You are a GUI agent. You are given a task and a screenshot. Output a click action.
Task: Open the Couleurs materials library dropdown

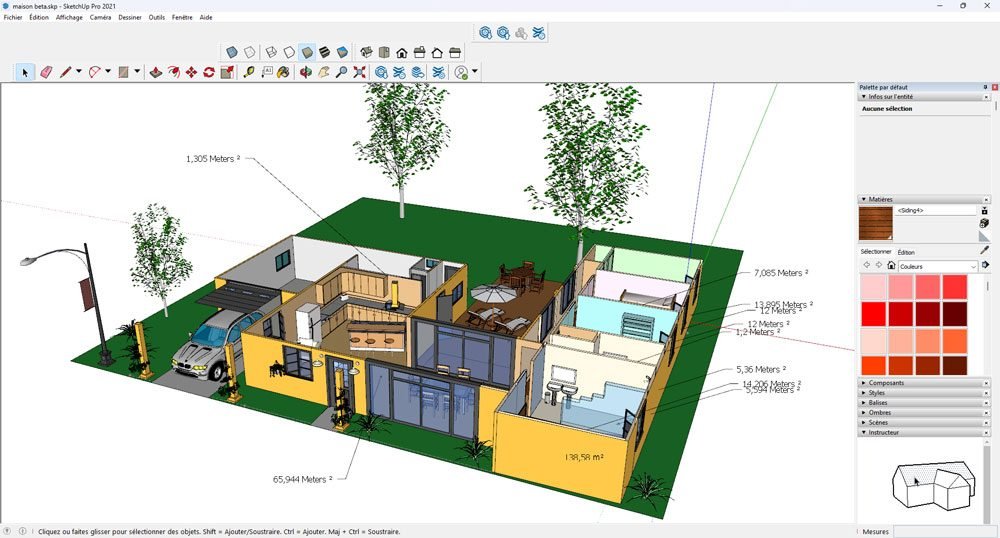point(938,266)
